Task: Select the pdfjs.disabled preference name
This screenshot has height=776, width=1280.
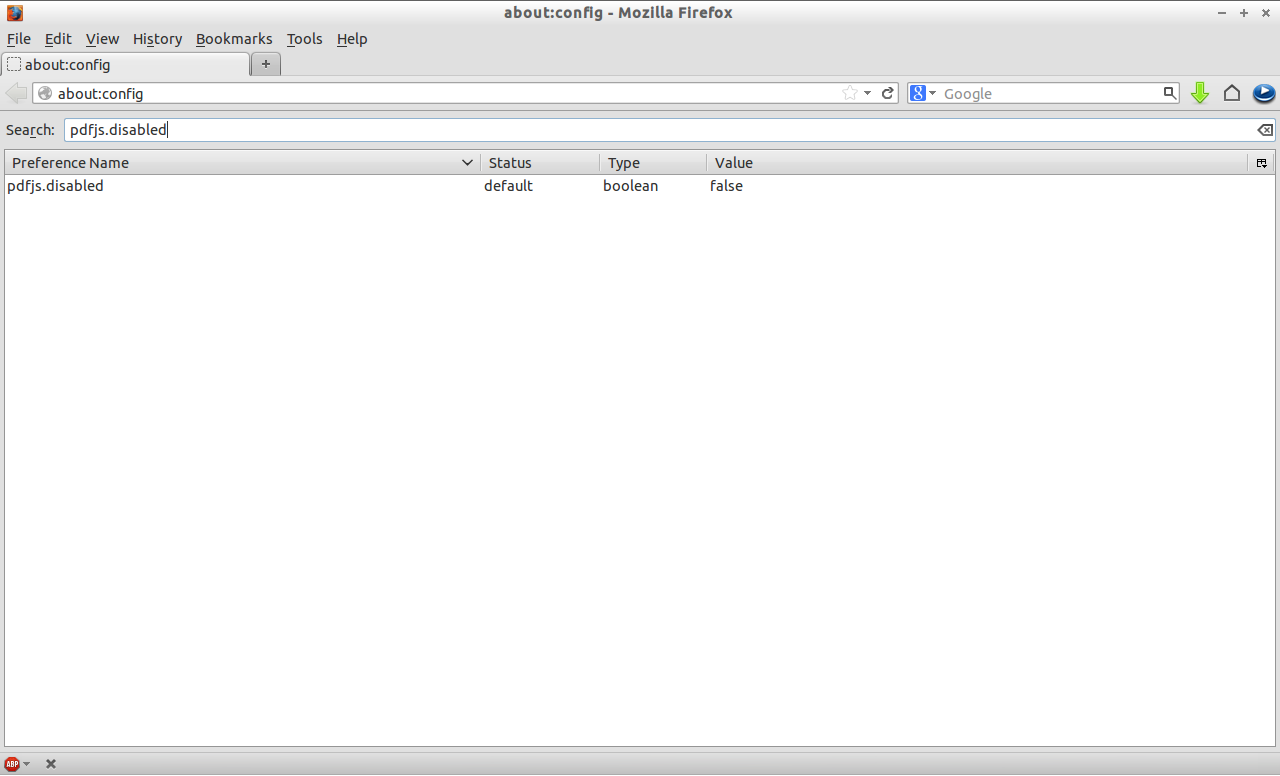Action: (x=55, y=186)
